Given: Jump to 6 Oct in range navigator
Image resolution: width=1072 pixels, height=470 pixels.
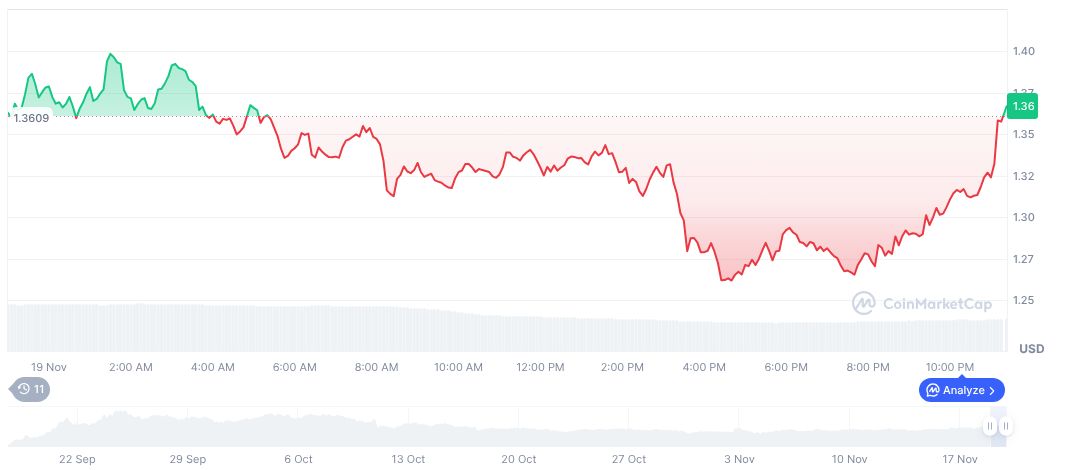Looking at the screenshot, I should (298, 459).
